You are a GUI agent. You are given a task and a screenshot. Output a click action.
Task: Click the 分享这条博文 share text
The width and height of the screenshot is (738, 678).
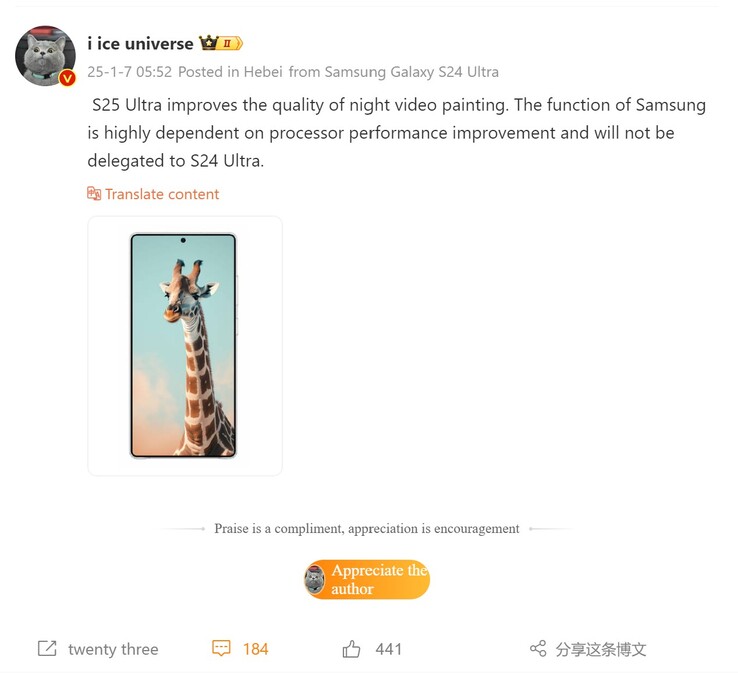[601, 649]
